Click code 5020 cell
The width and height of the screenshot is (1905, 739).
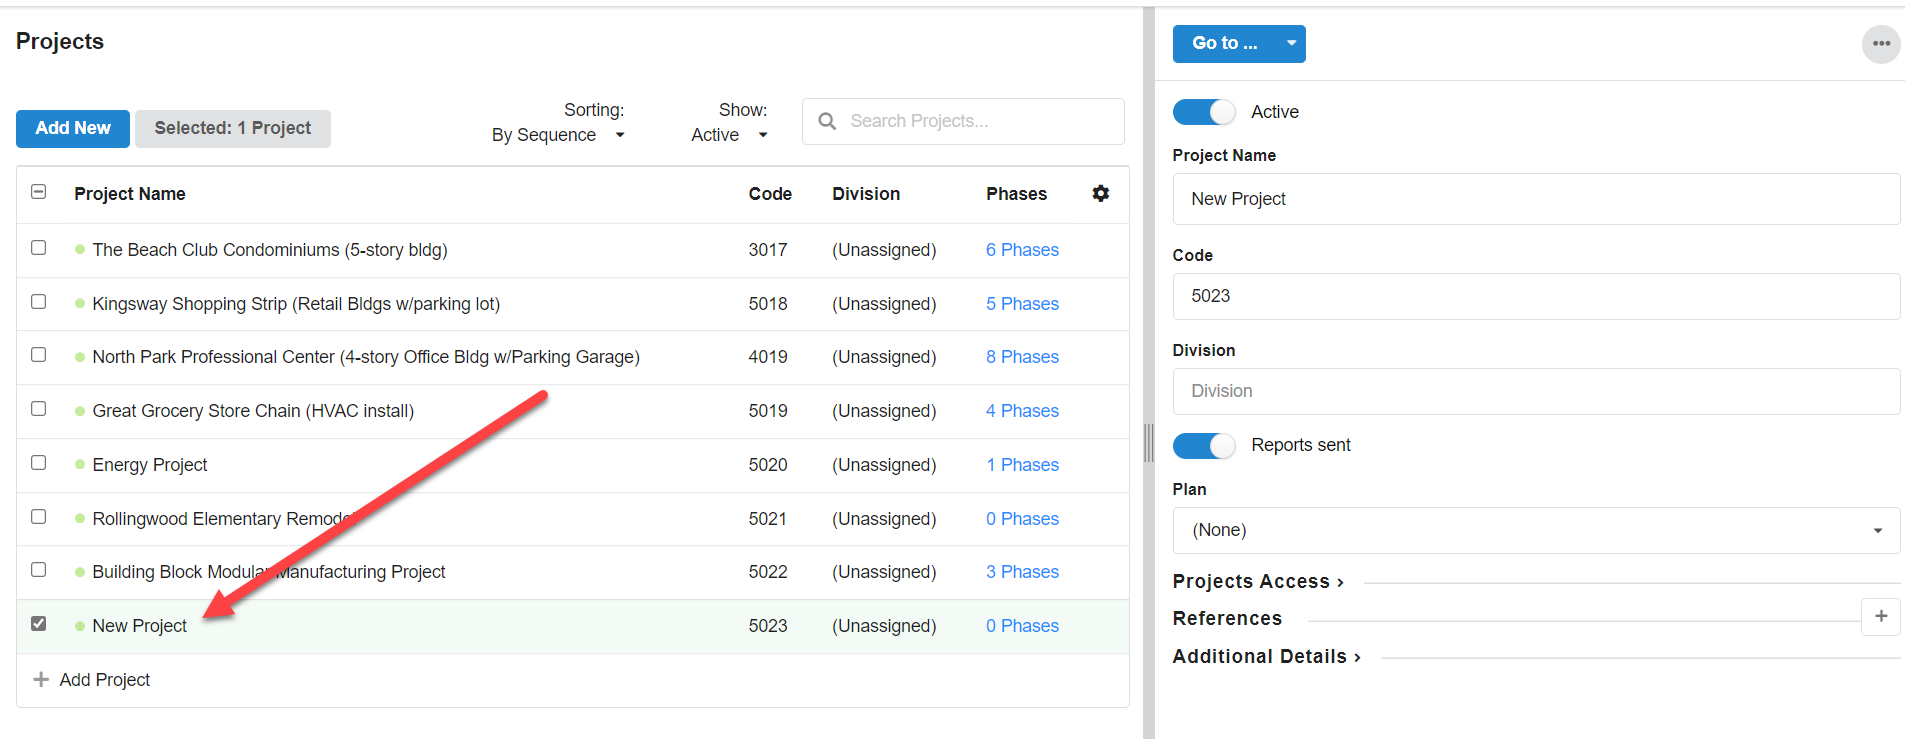[768, 465]
